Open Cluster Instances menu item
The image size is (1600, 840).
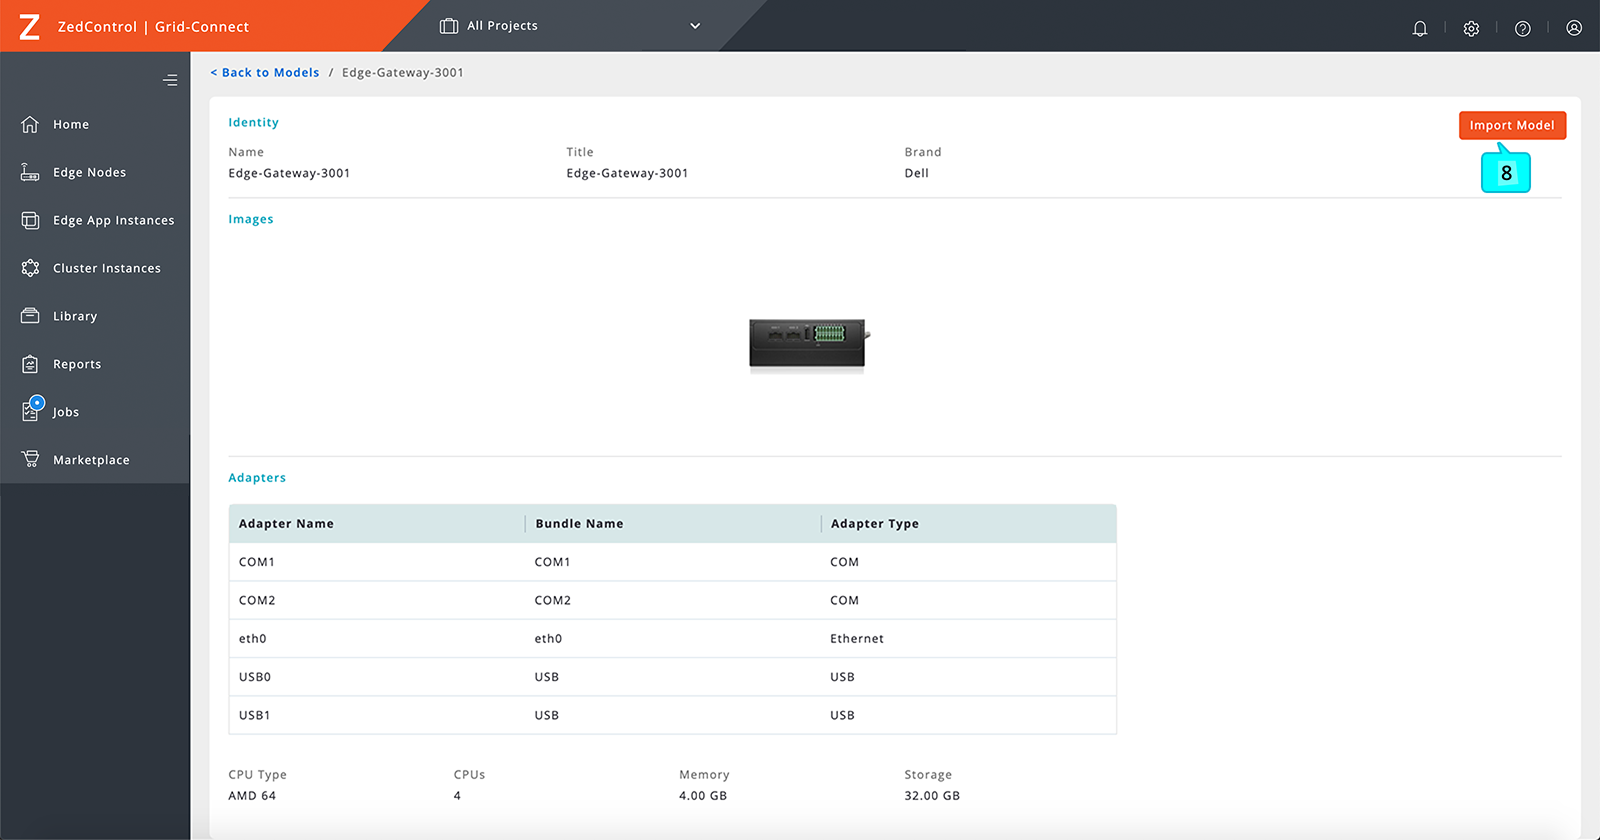[x=106, y=268]
